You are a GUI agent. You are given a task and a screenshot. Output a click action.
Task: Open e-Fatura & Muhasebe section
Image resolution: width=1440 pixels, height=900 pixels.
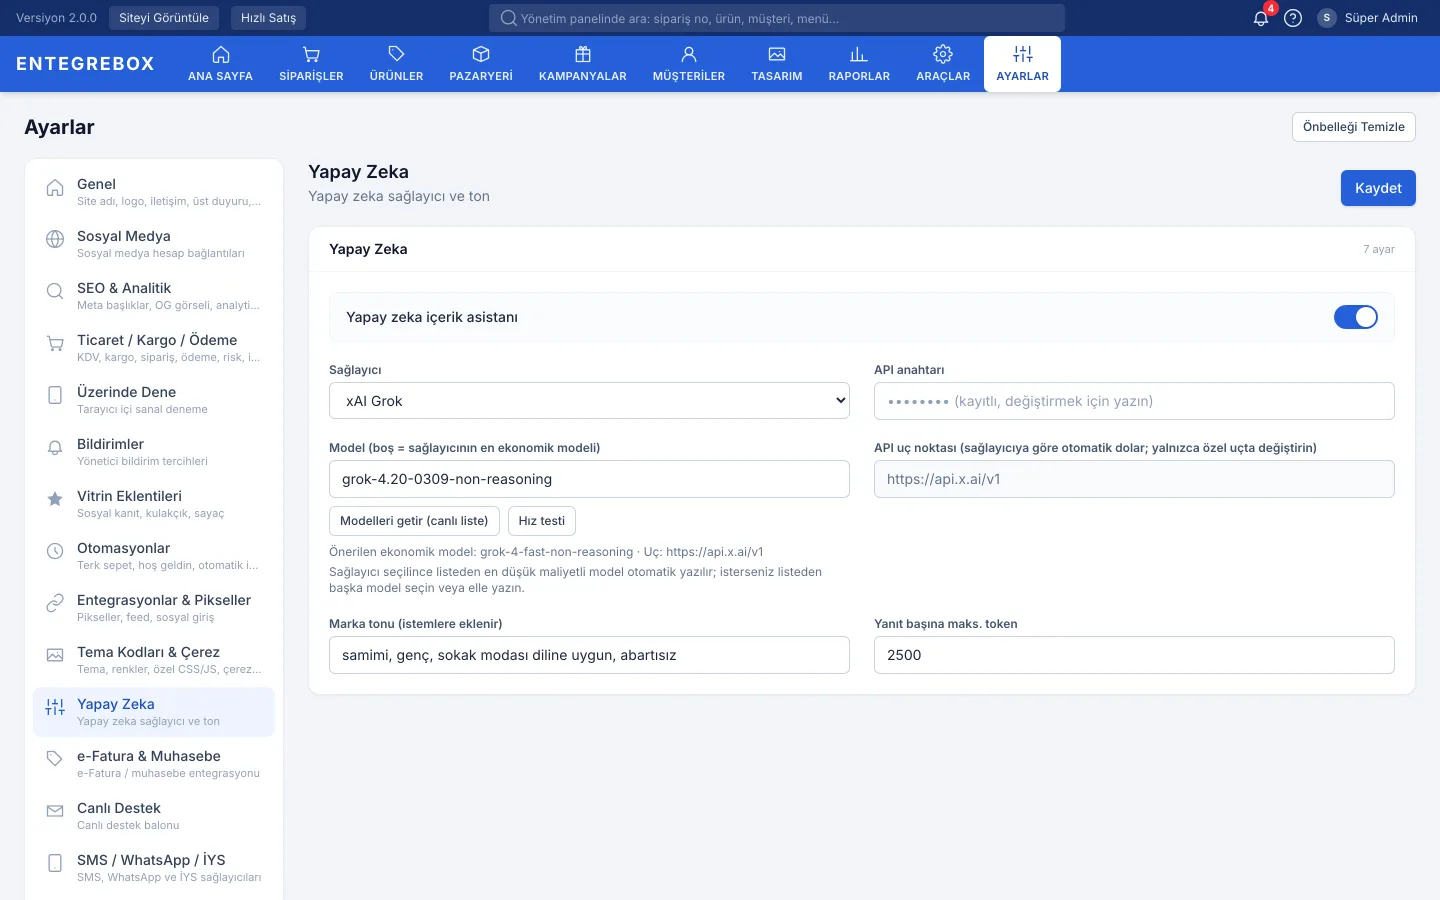(x=154, y=763)
